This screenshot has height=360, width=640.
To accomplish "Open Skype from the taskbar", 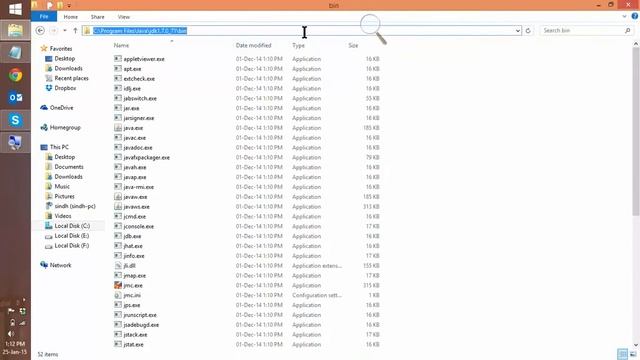I will click(x=16, y=120).
